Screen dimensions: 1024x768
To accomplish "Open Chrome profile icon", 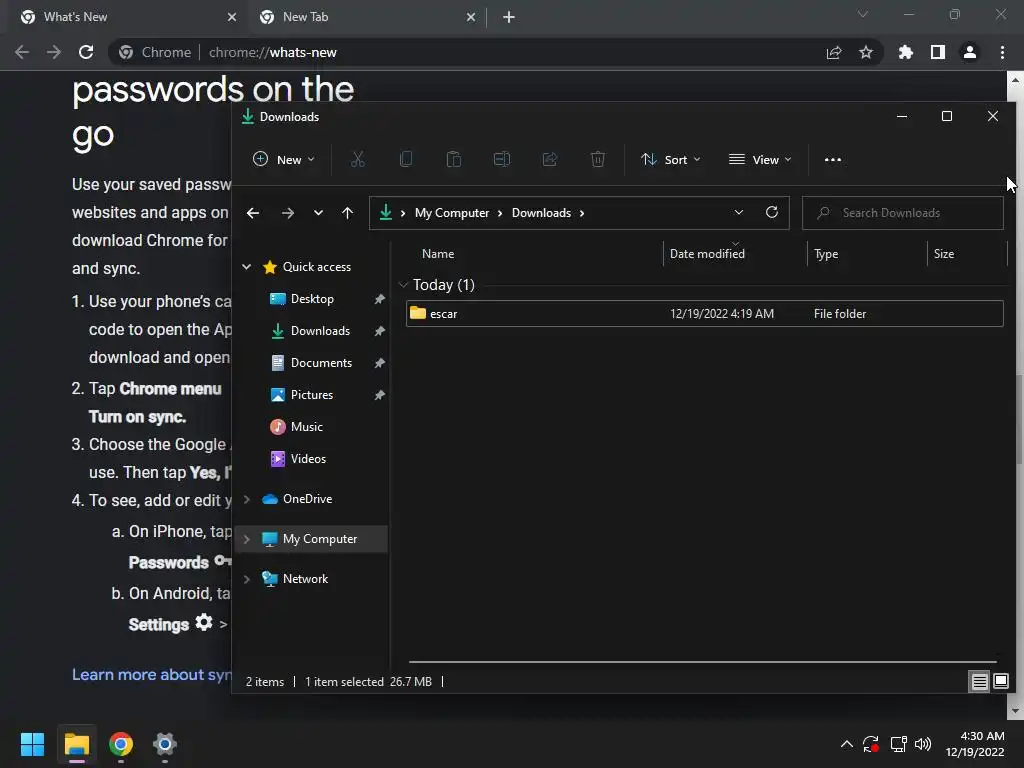I will click(970, 52).
